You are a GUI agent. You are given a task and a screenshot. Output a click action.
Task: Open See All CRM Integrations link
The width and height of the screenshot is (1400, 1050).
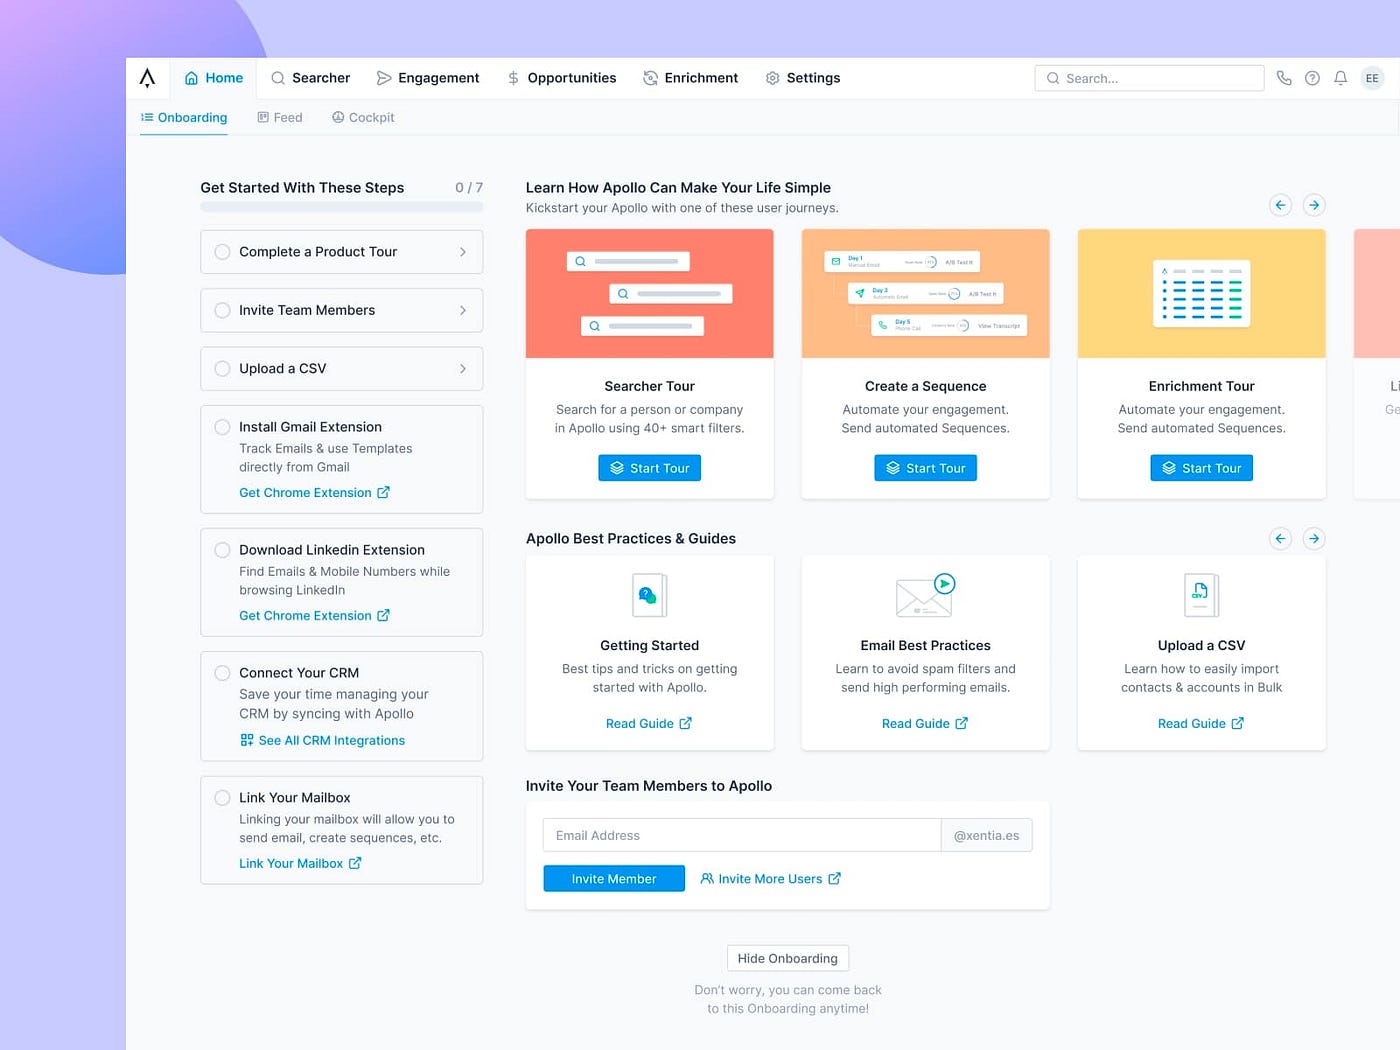coord(322,741)
